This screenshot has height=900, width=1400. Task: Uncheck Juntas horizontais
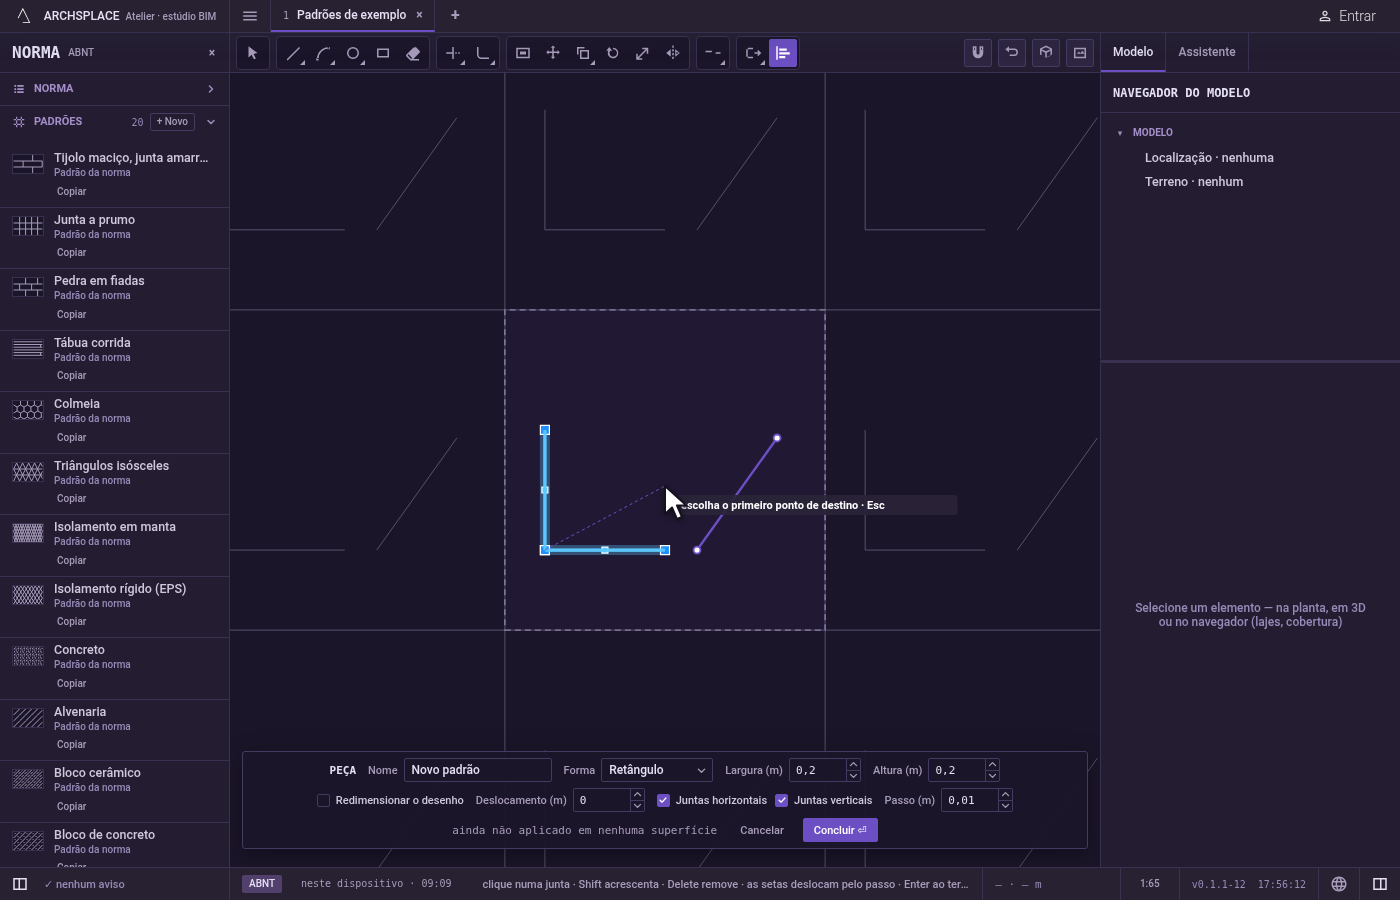click(663, 800)
